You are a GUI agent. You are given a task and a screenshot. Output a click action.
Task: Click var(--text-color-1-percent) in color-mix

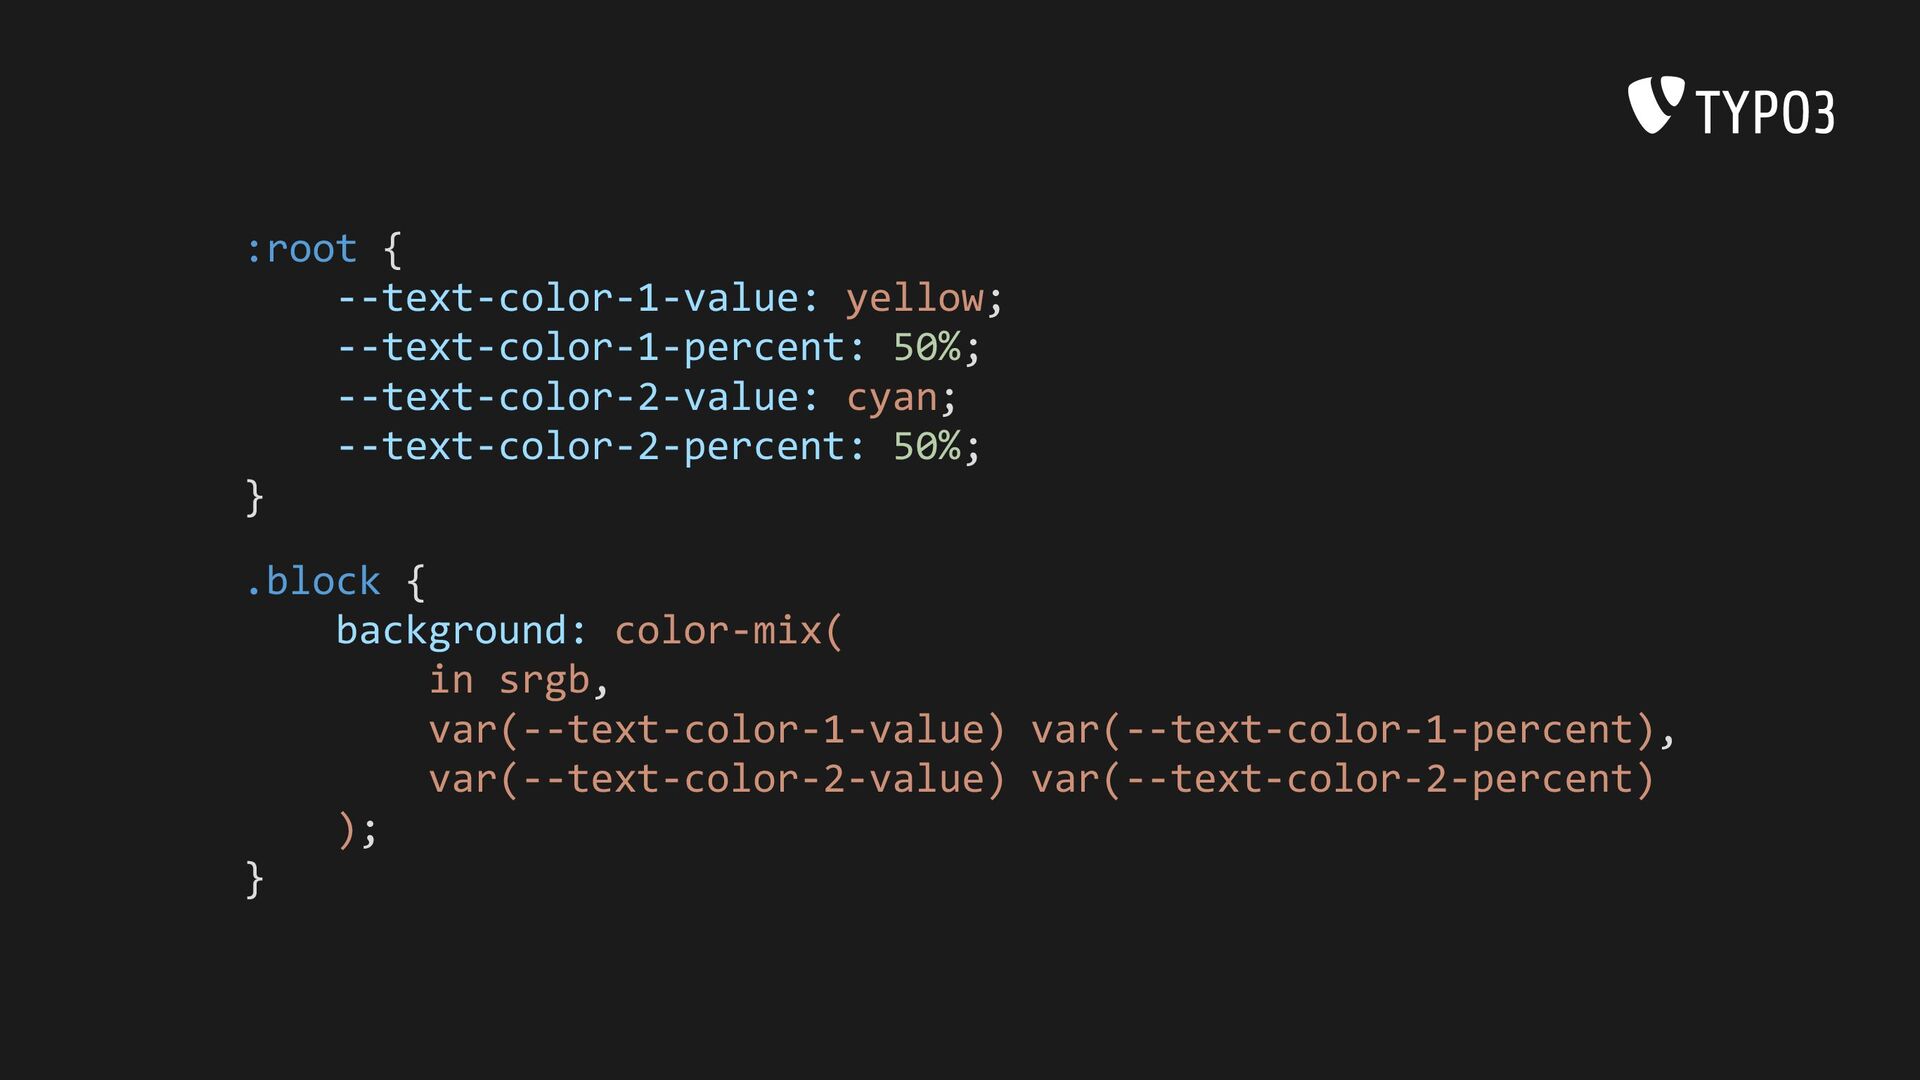point(1343,730)
